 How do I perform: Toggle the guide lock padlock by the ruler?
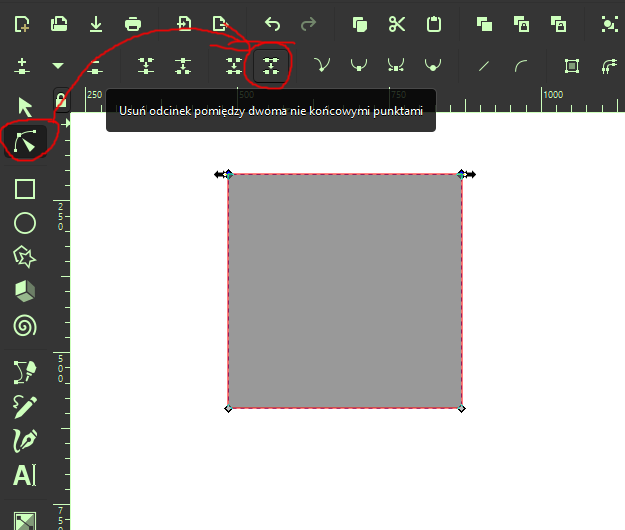(x=61, y=100)
